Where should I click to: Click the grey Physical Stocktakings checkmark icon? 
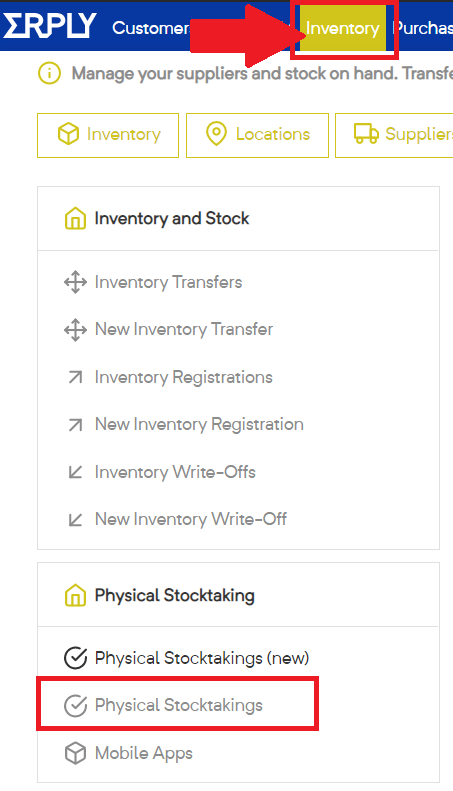(x=75, y=705)
